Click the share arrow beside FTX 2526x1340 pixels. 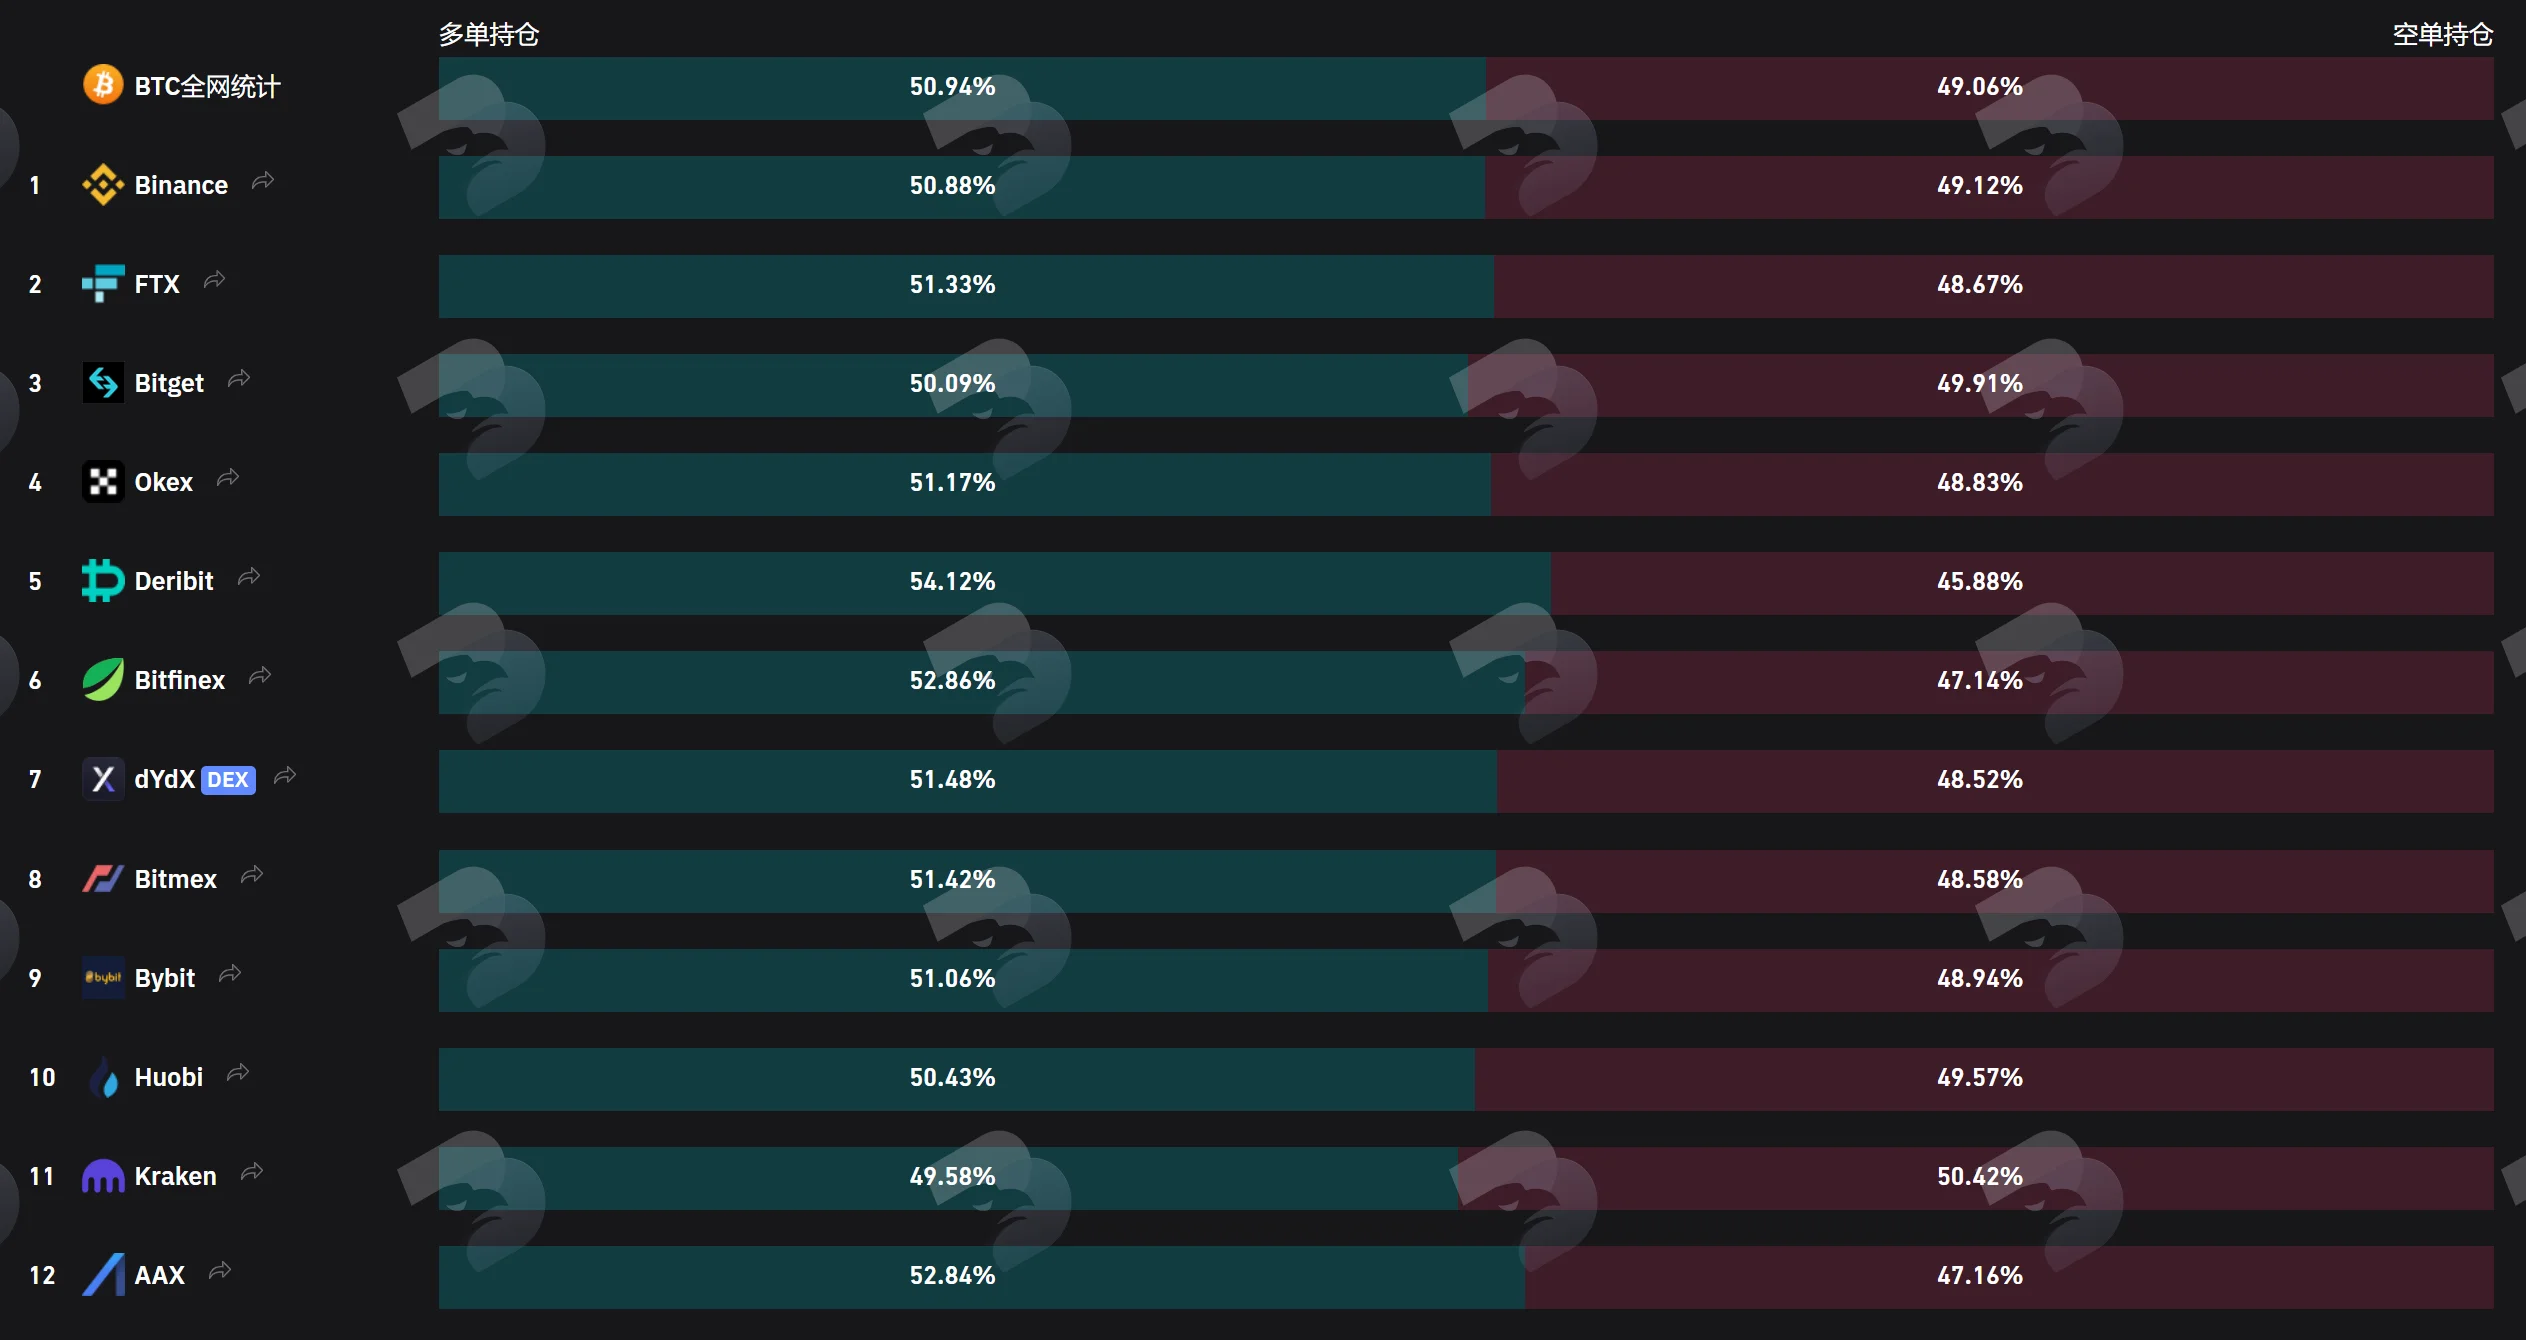[x=214, y=280]
